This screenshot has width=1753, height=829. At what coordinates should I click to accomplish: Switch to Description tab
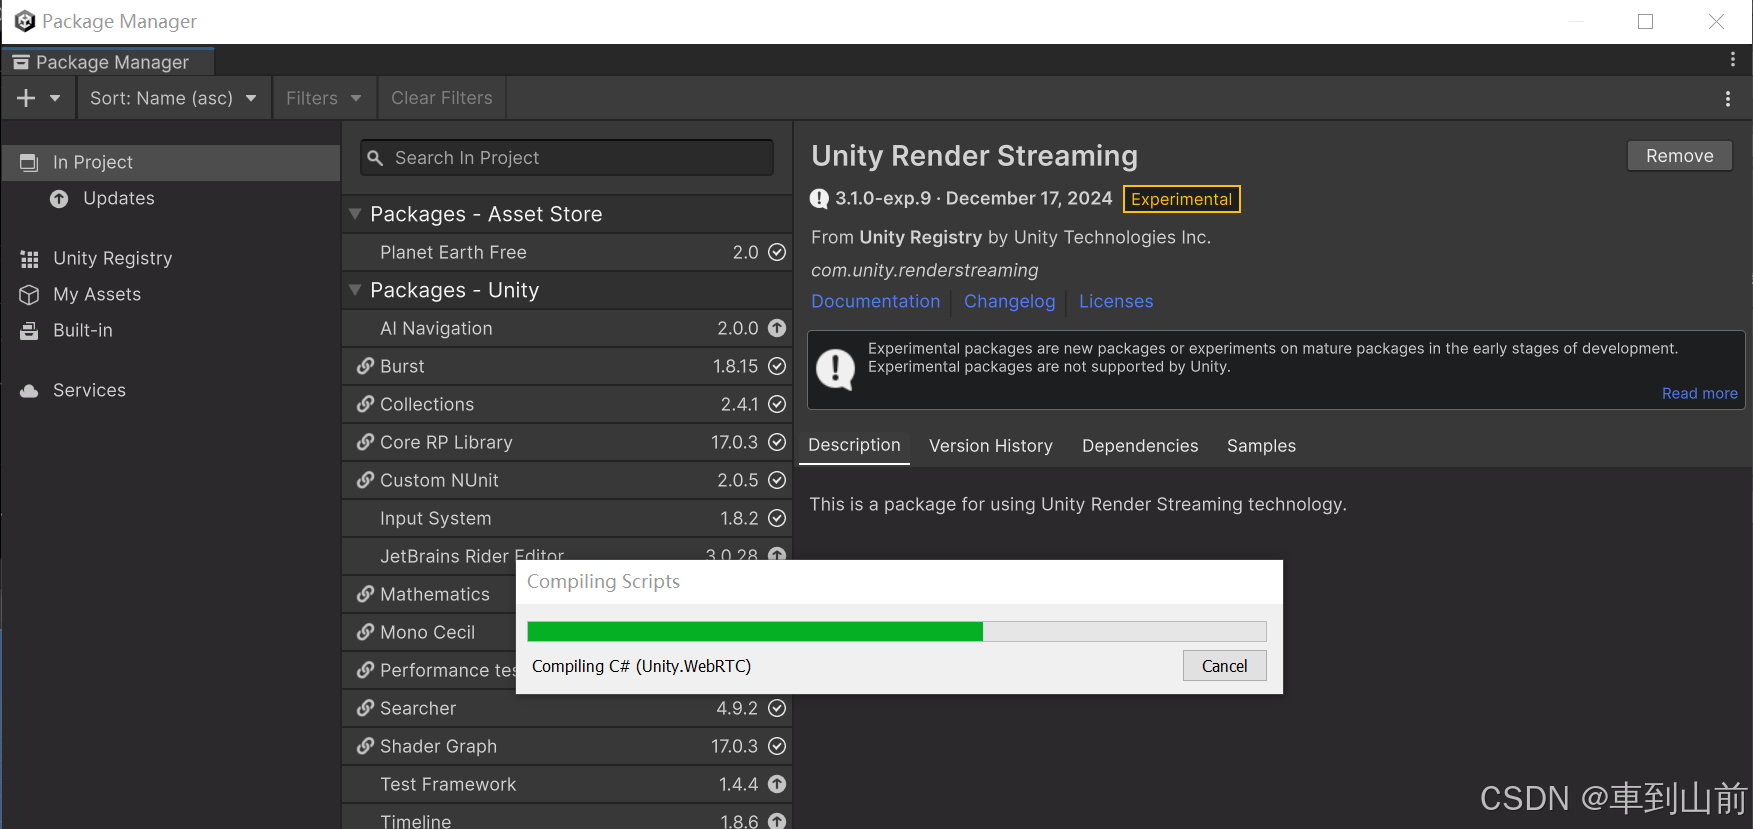[854, 445]
